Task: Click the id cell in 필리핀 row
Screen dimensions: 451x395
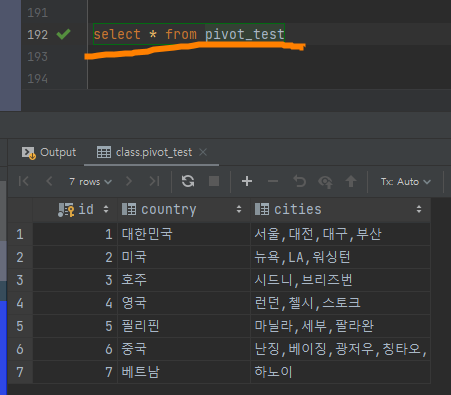Action: point(75,326)
